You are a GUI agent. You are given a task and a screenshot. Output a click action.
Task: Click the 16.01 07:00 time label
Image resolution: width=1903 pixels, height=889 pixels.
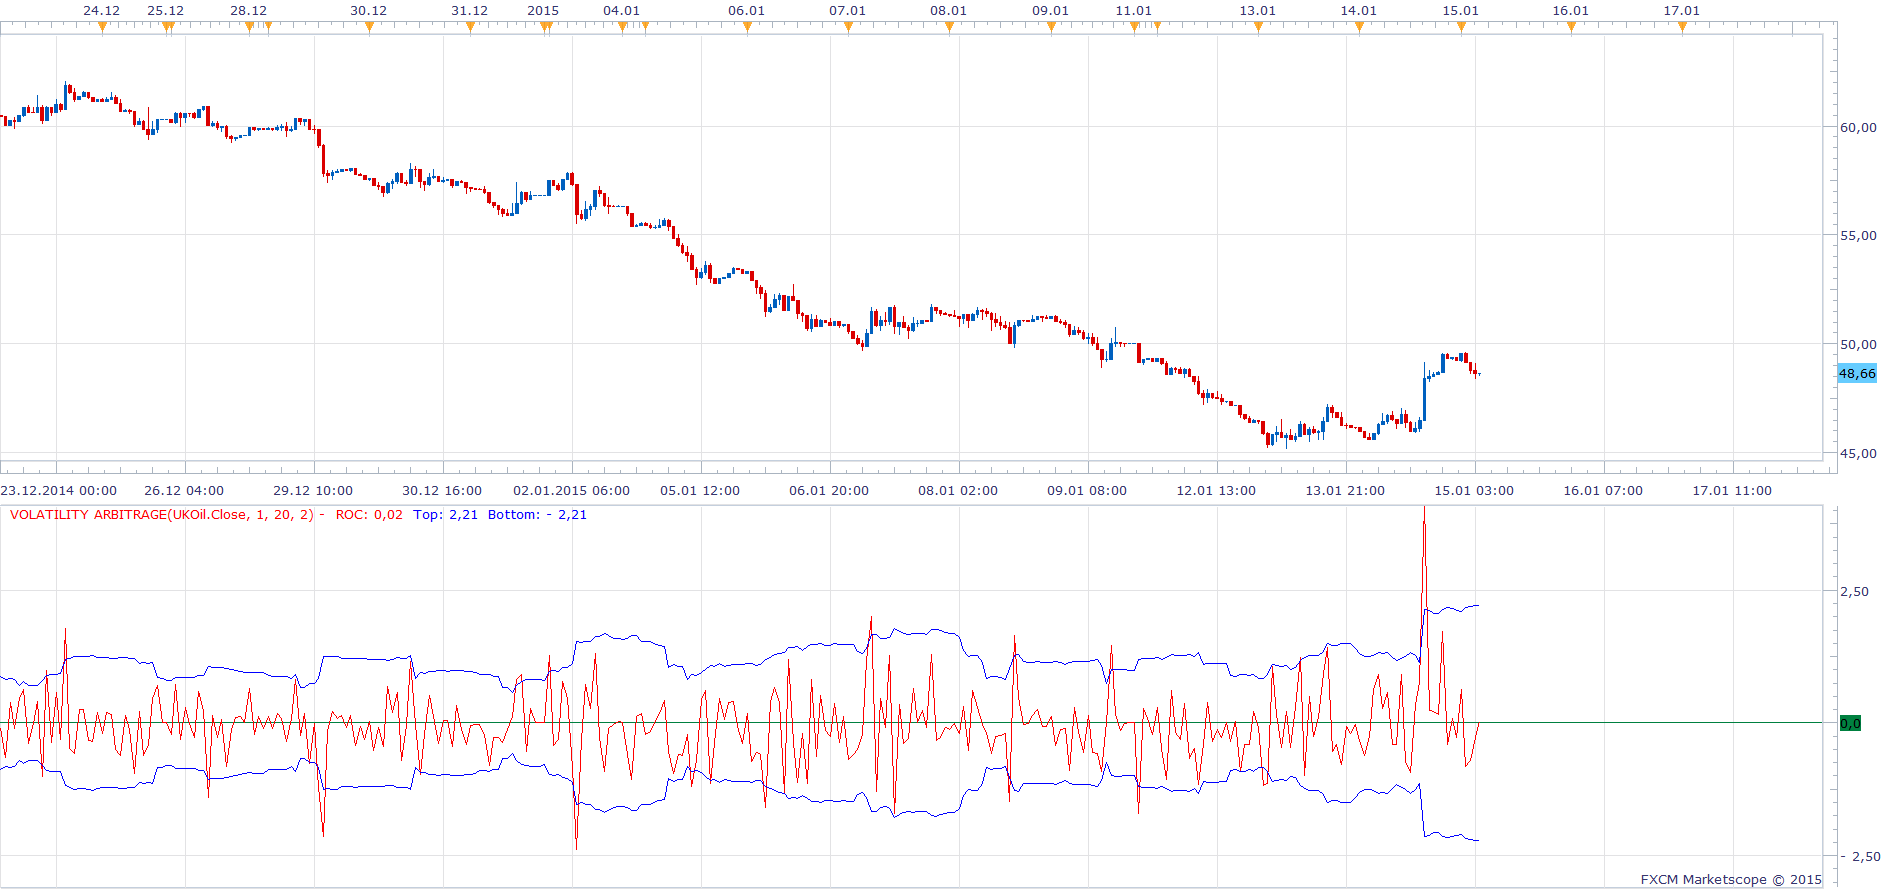[1603, 490]
